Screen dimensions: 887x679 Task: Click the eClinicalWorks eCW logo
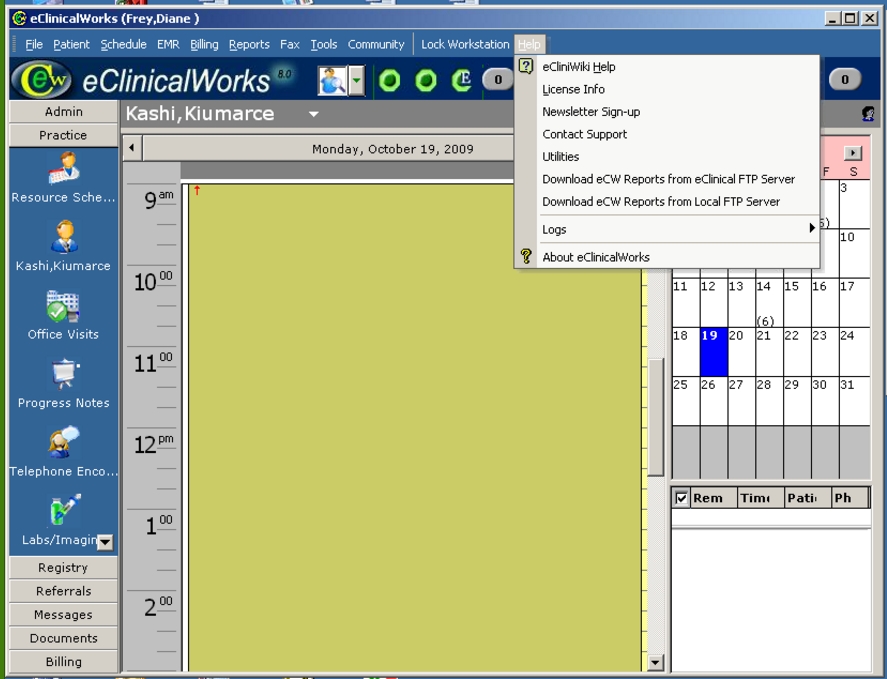point(41,80)
